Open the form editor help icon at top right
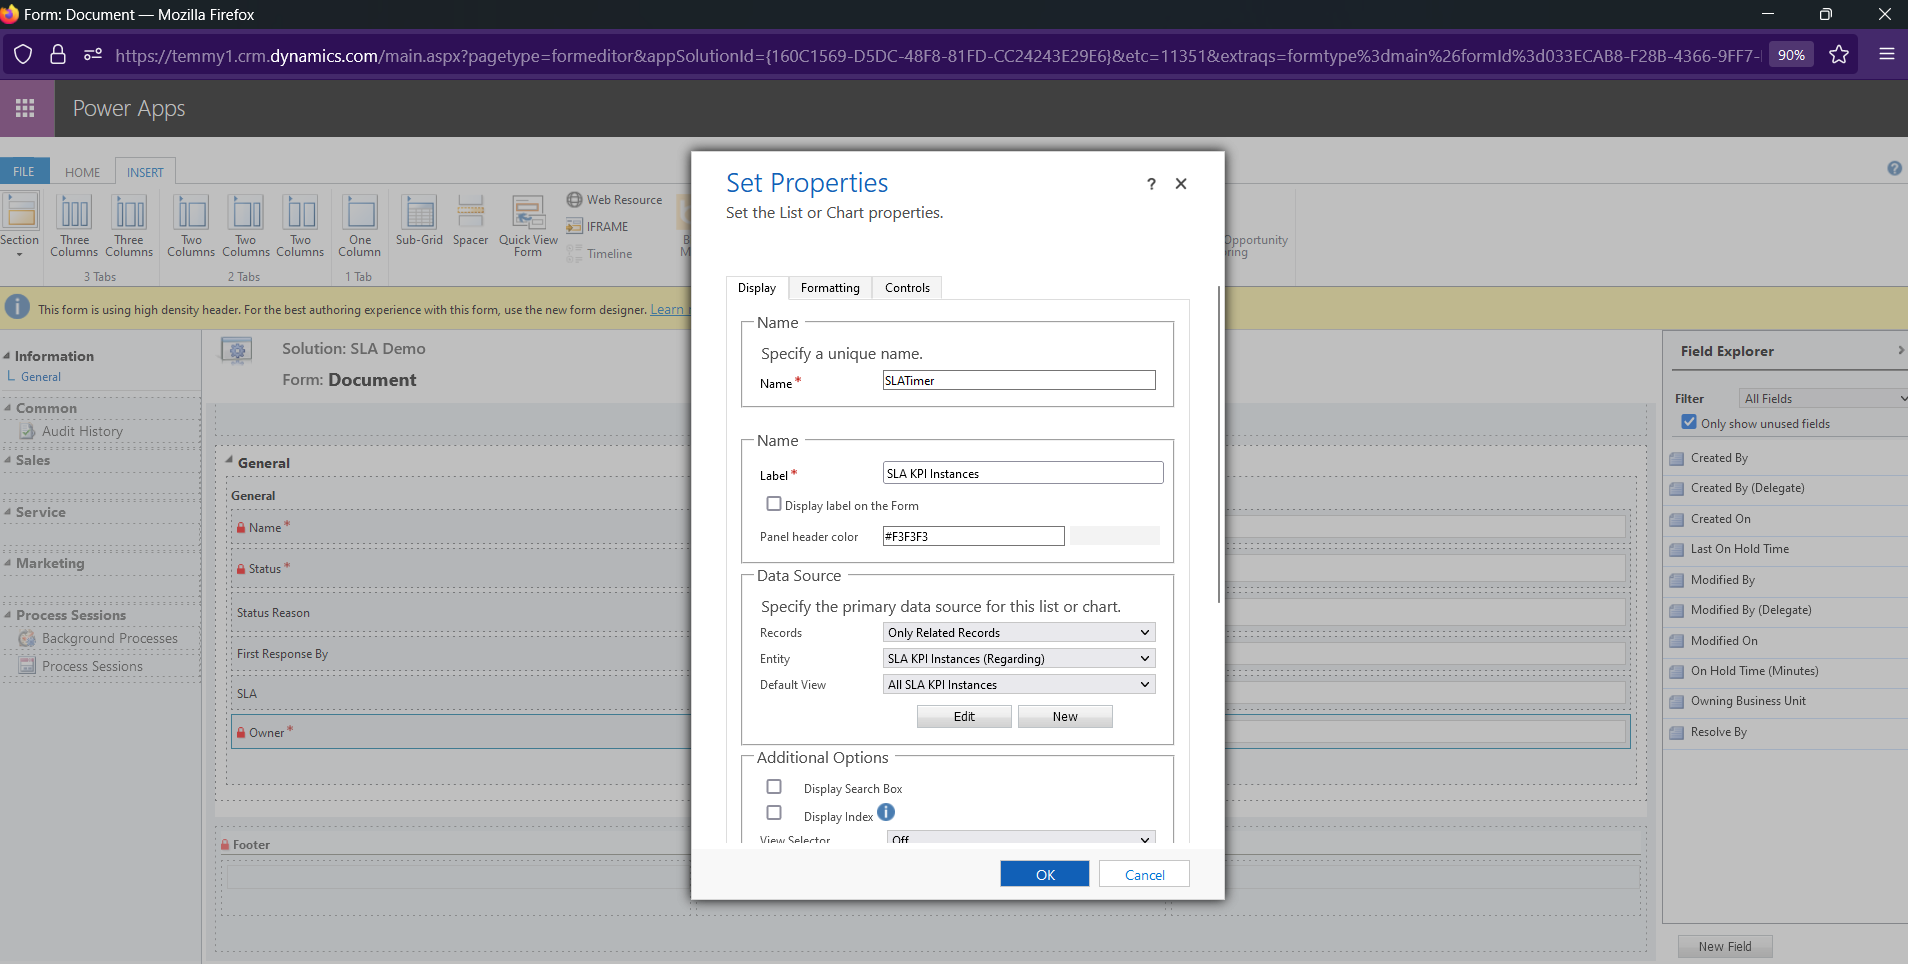Screen dimensions: 1908x964 (x=1894, y=169)
